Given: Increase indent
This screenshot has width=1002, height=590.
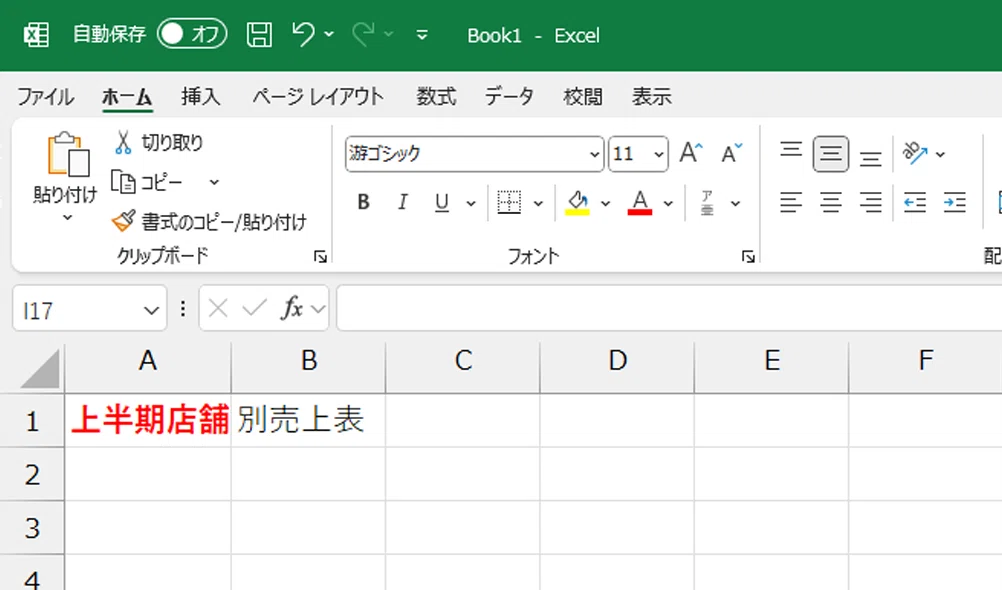Looking at the screenshot, I should click(x=955, y=203).
